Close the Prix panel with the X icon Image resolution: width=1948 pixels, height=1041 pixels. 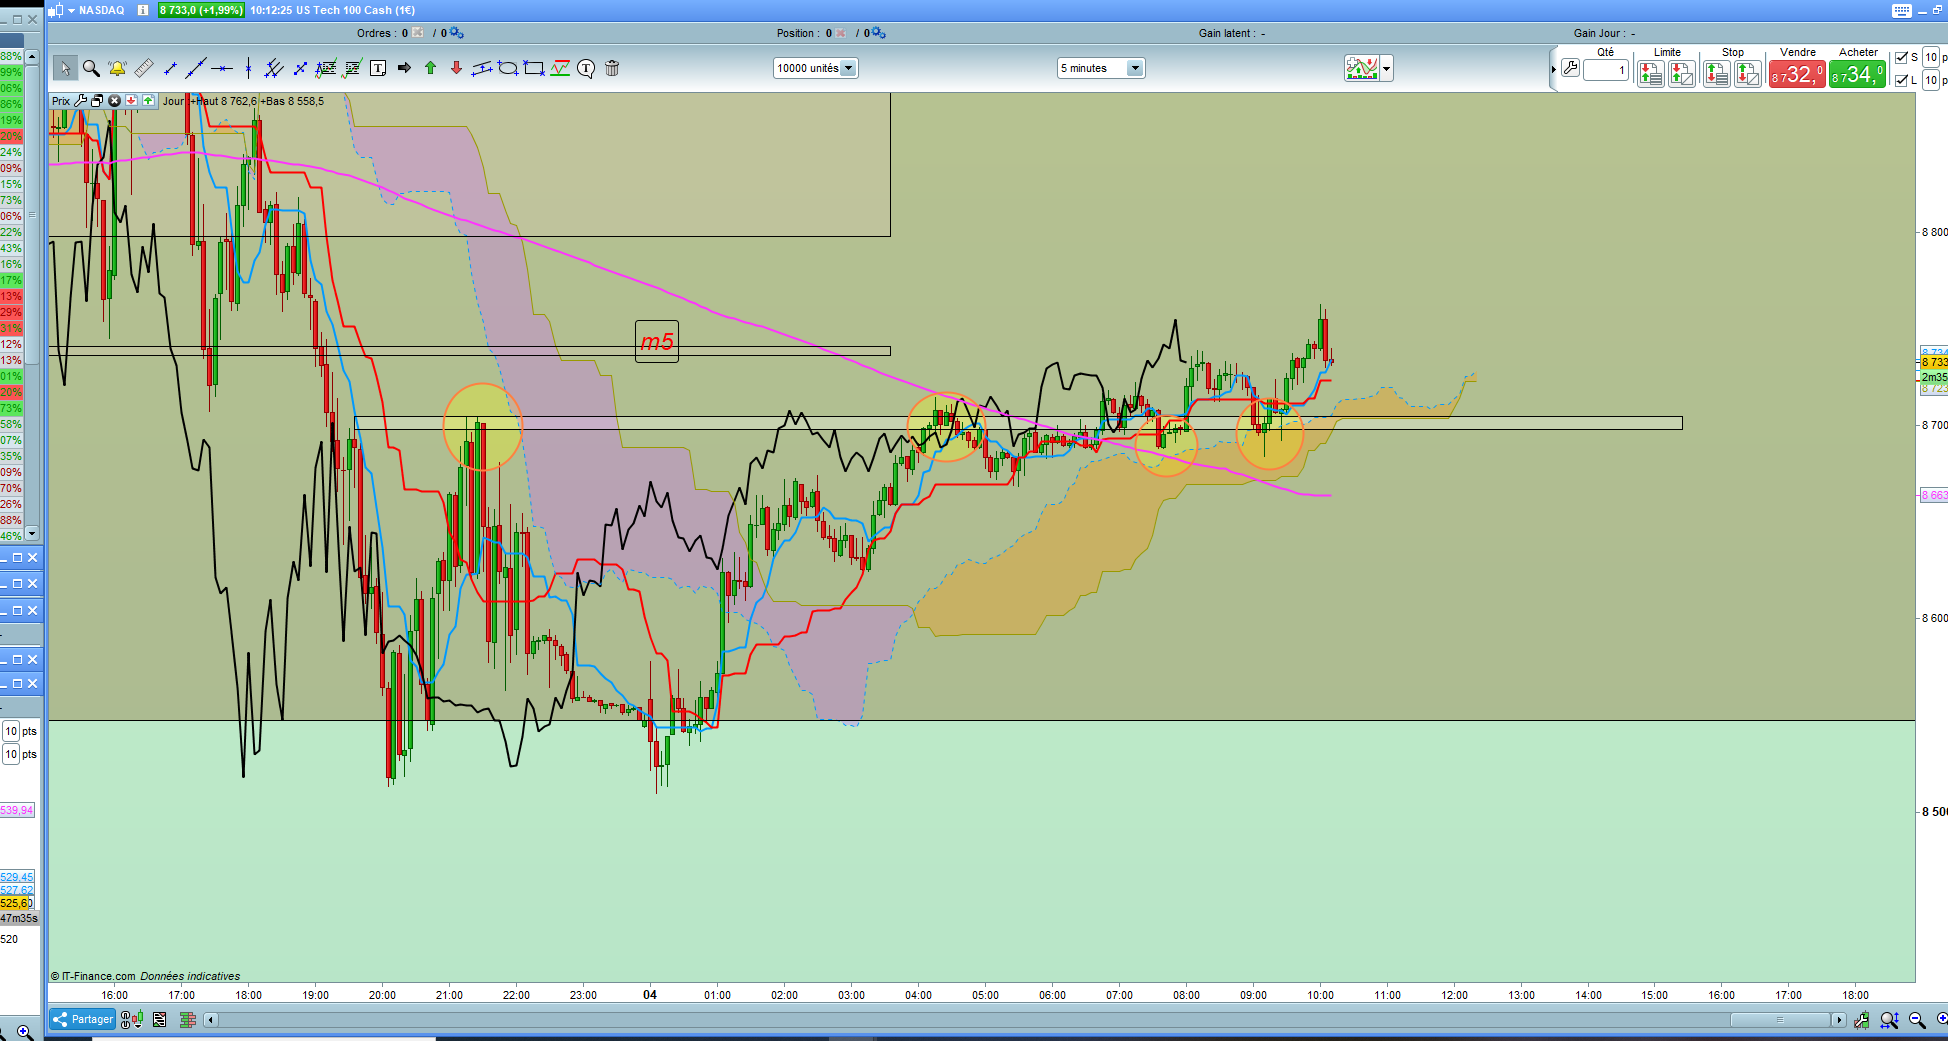pos(114,101)
